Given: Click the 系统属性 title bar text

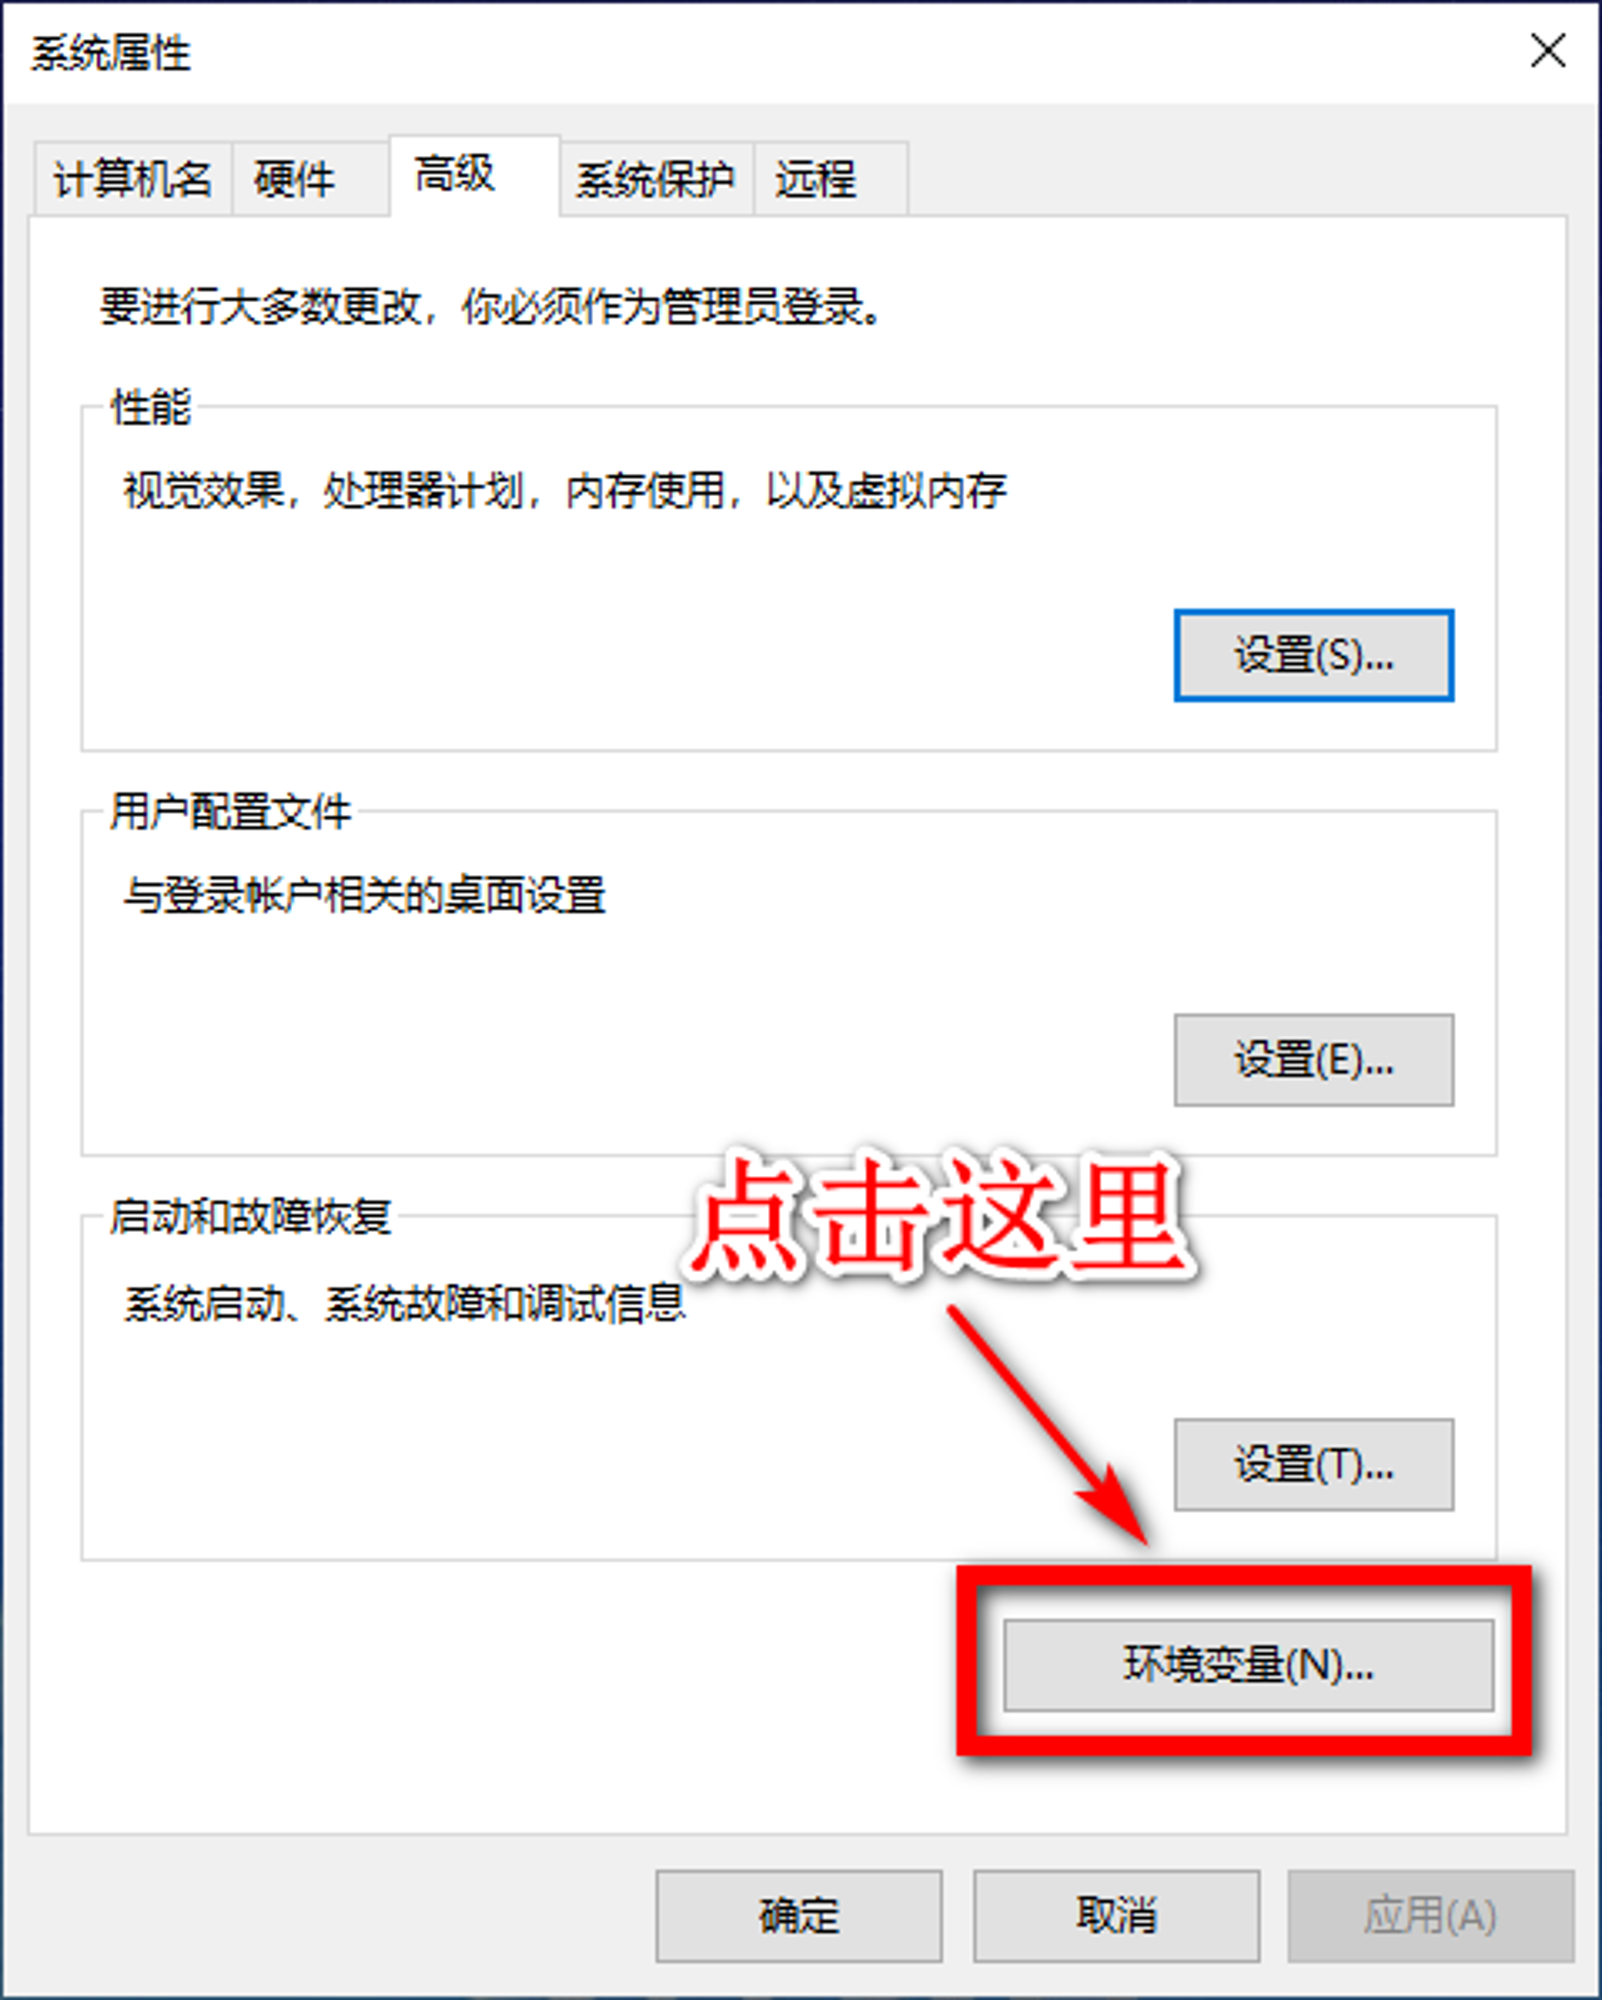Looking at the screenshot, I should coord(110,53).
